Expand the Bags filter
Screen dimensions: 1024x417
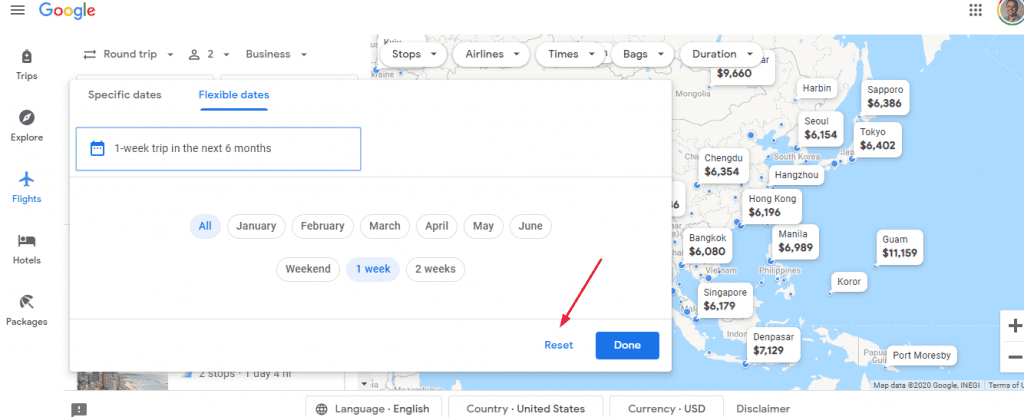coord(643,54)
